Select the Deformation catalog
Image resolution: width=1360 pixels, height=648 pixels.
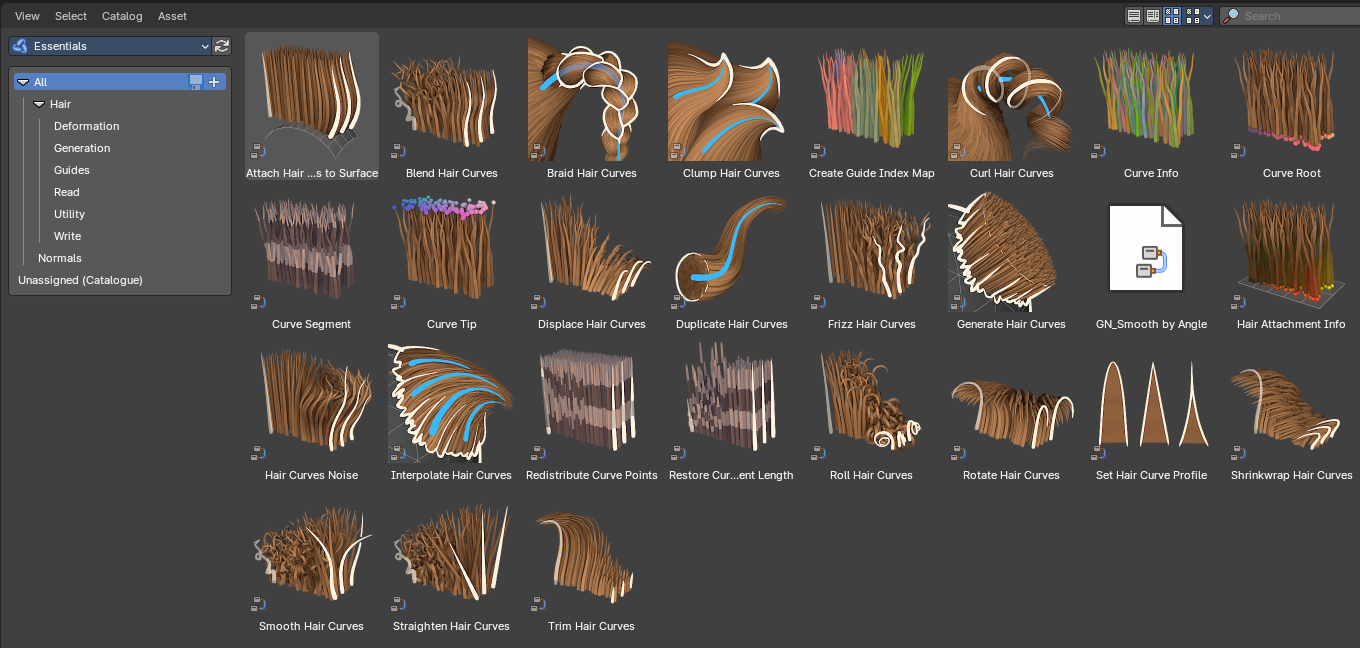click(x=86, y=126)
